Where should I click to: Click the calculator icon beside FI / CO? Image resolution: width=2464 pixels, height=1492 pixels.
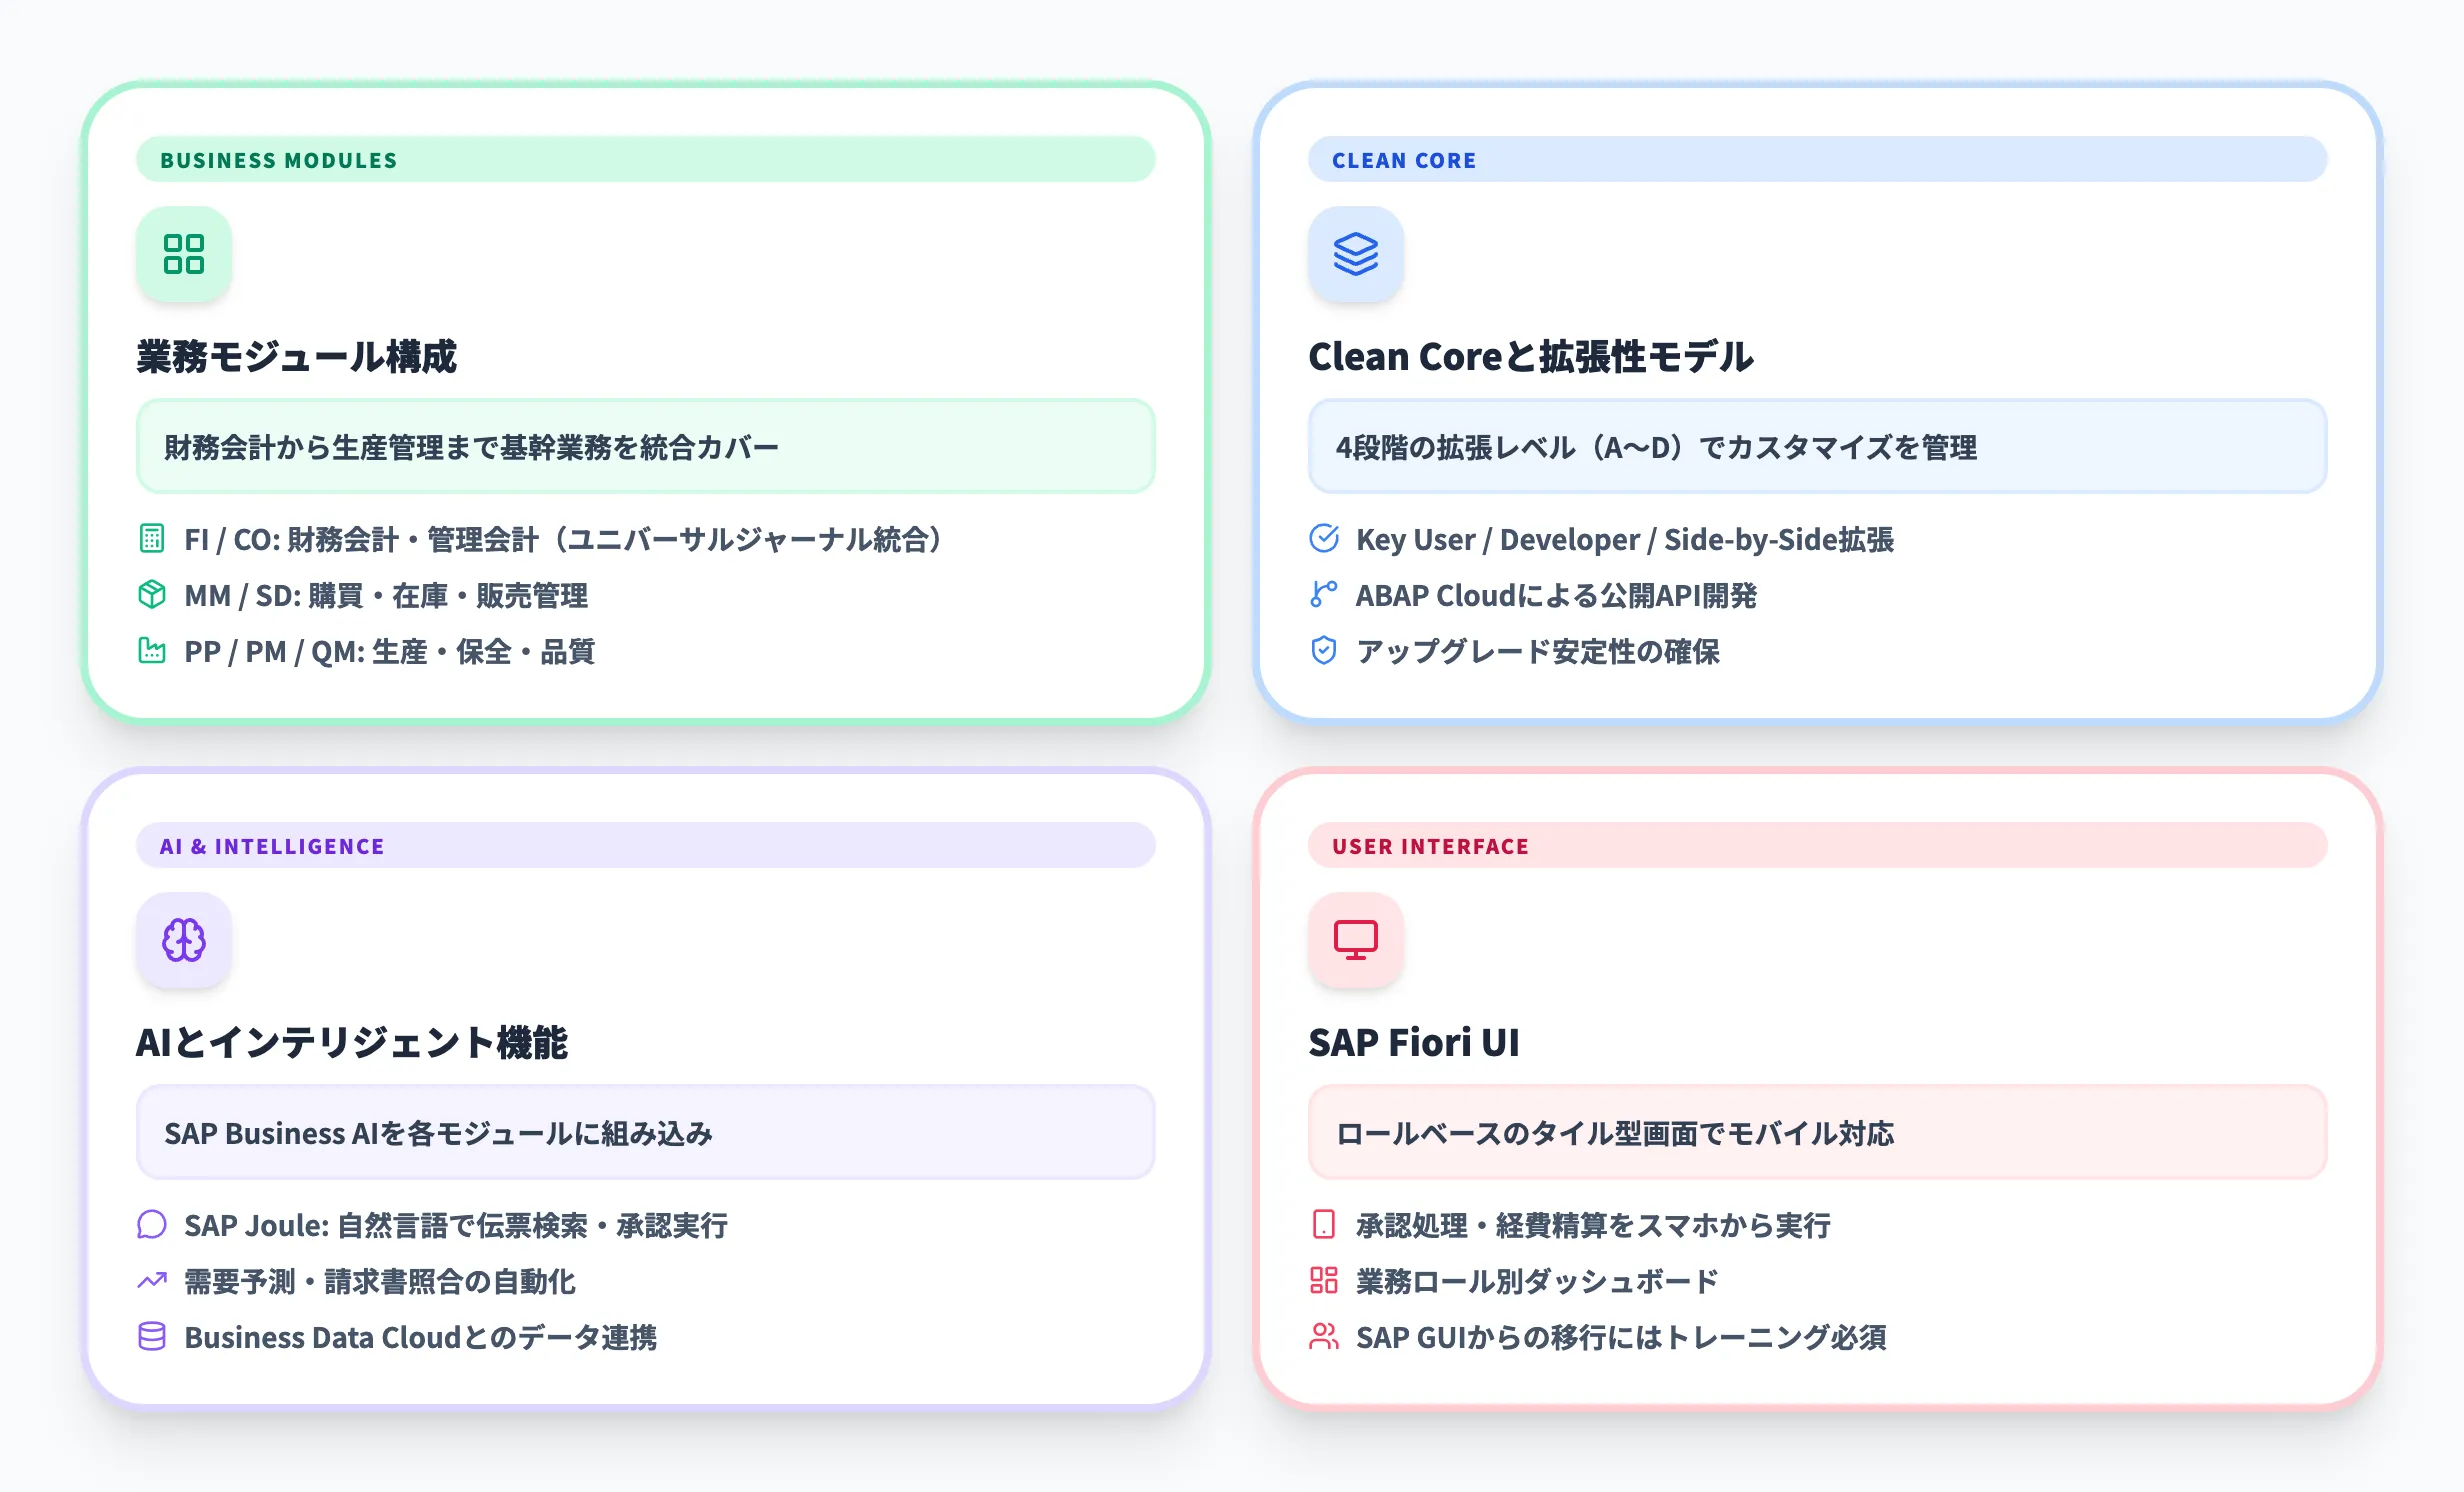[152, 539]
